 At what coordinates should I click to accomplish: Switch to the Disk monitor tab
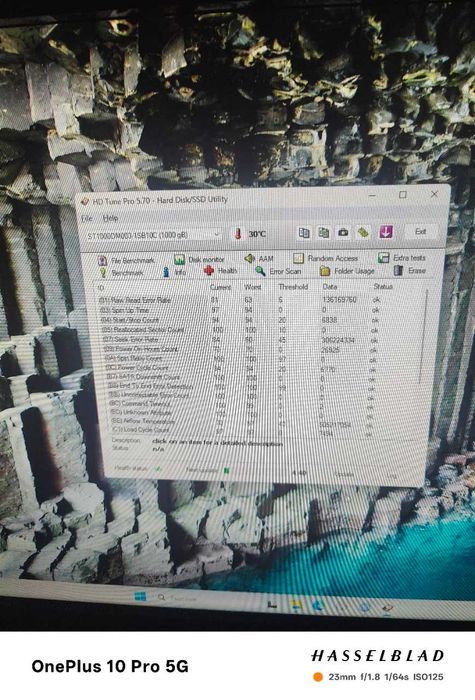click(199, 259)
